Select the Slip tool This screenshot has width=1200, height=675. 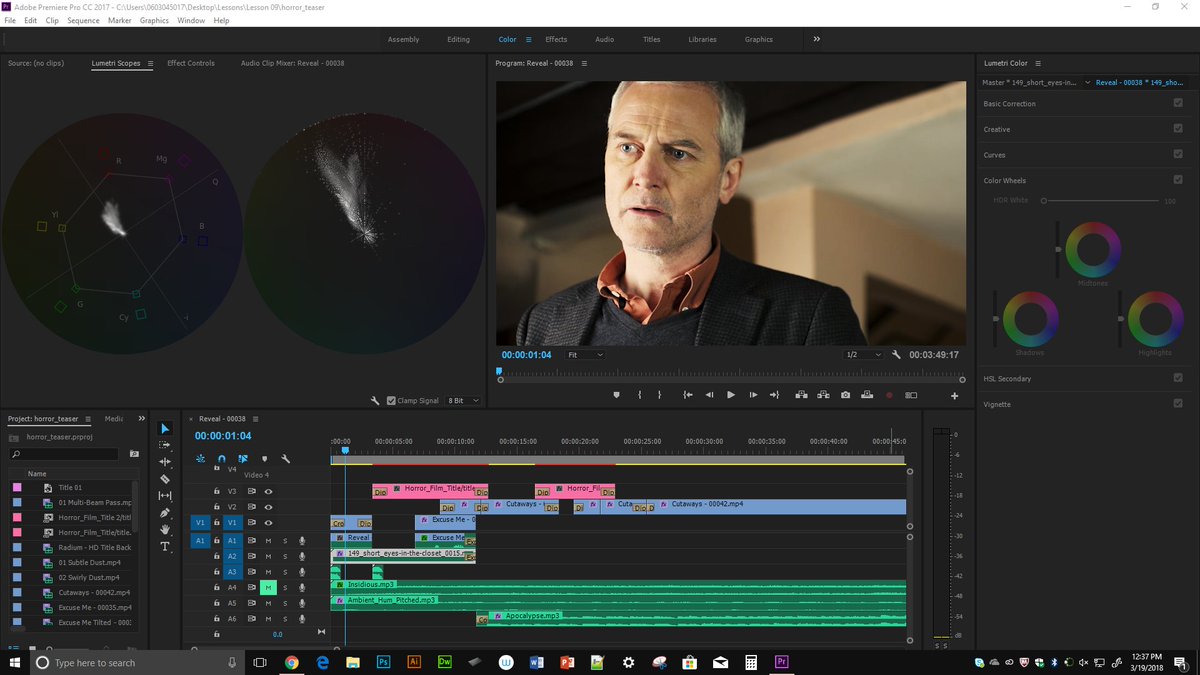click(x=163, y=496)
